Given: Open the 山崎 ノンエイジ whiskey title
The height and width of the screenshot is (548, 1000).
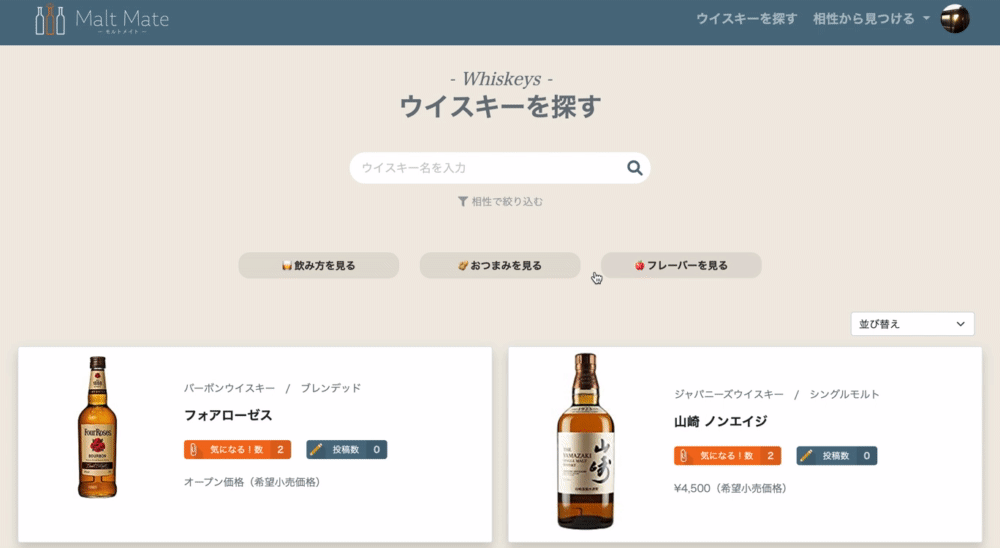Looking at the screenshot, I should point(721,422).
